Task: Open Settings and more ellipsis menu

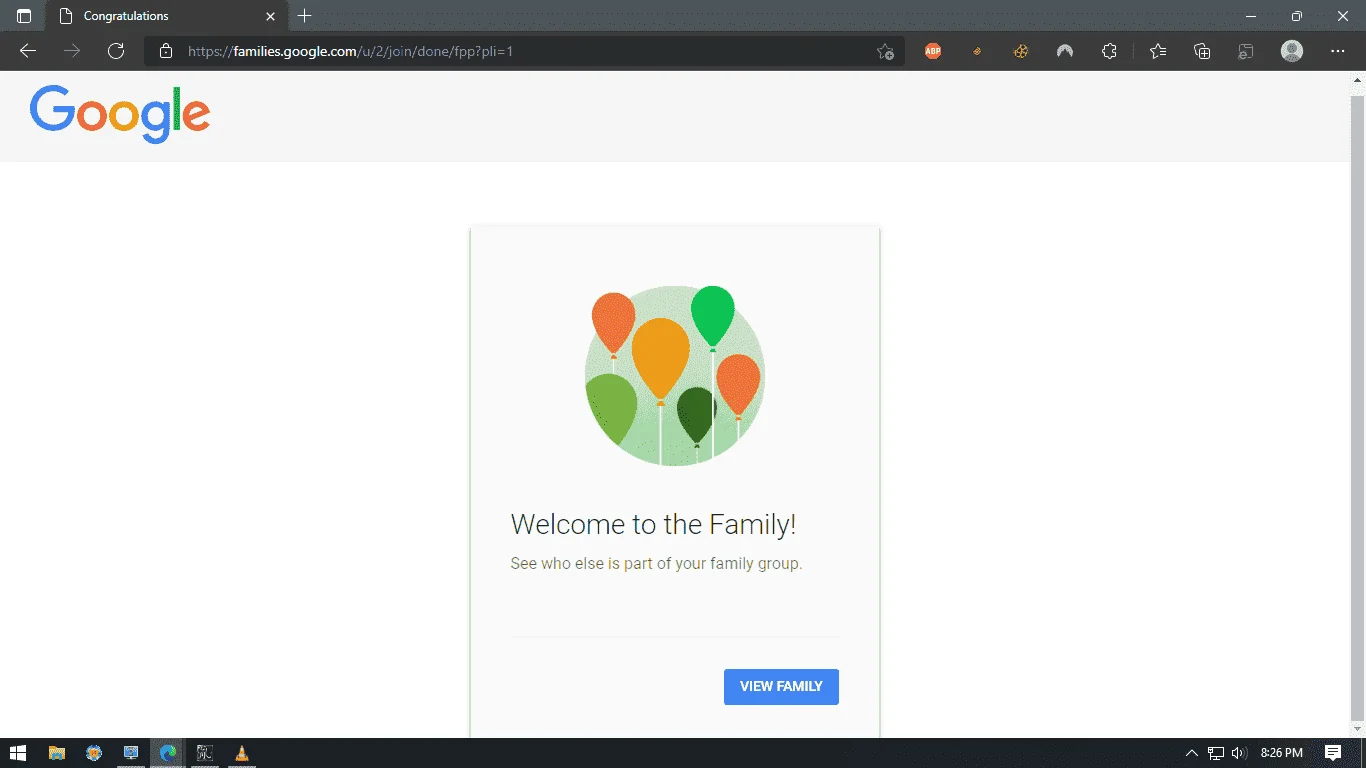Action: 1338,51
